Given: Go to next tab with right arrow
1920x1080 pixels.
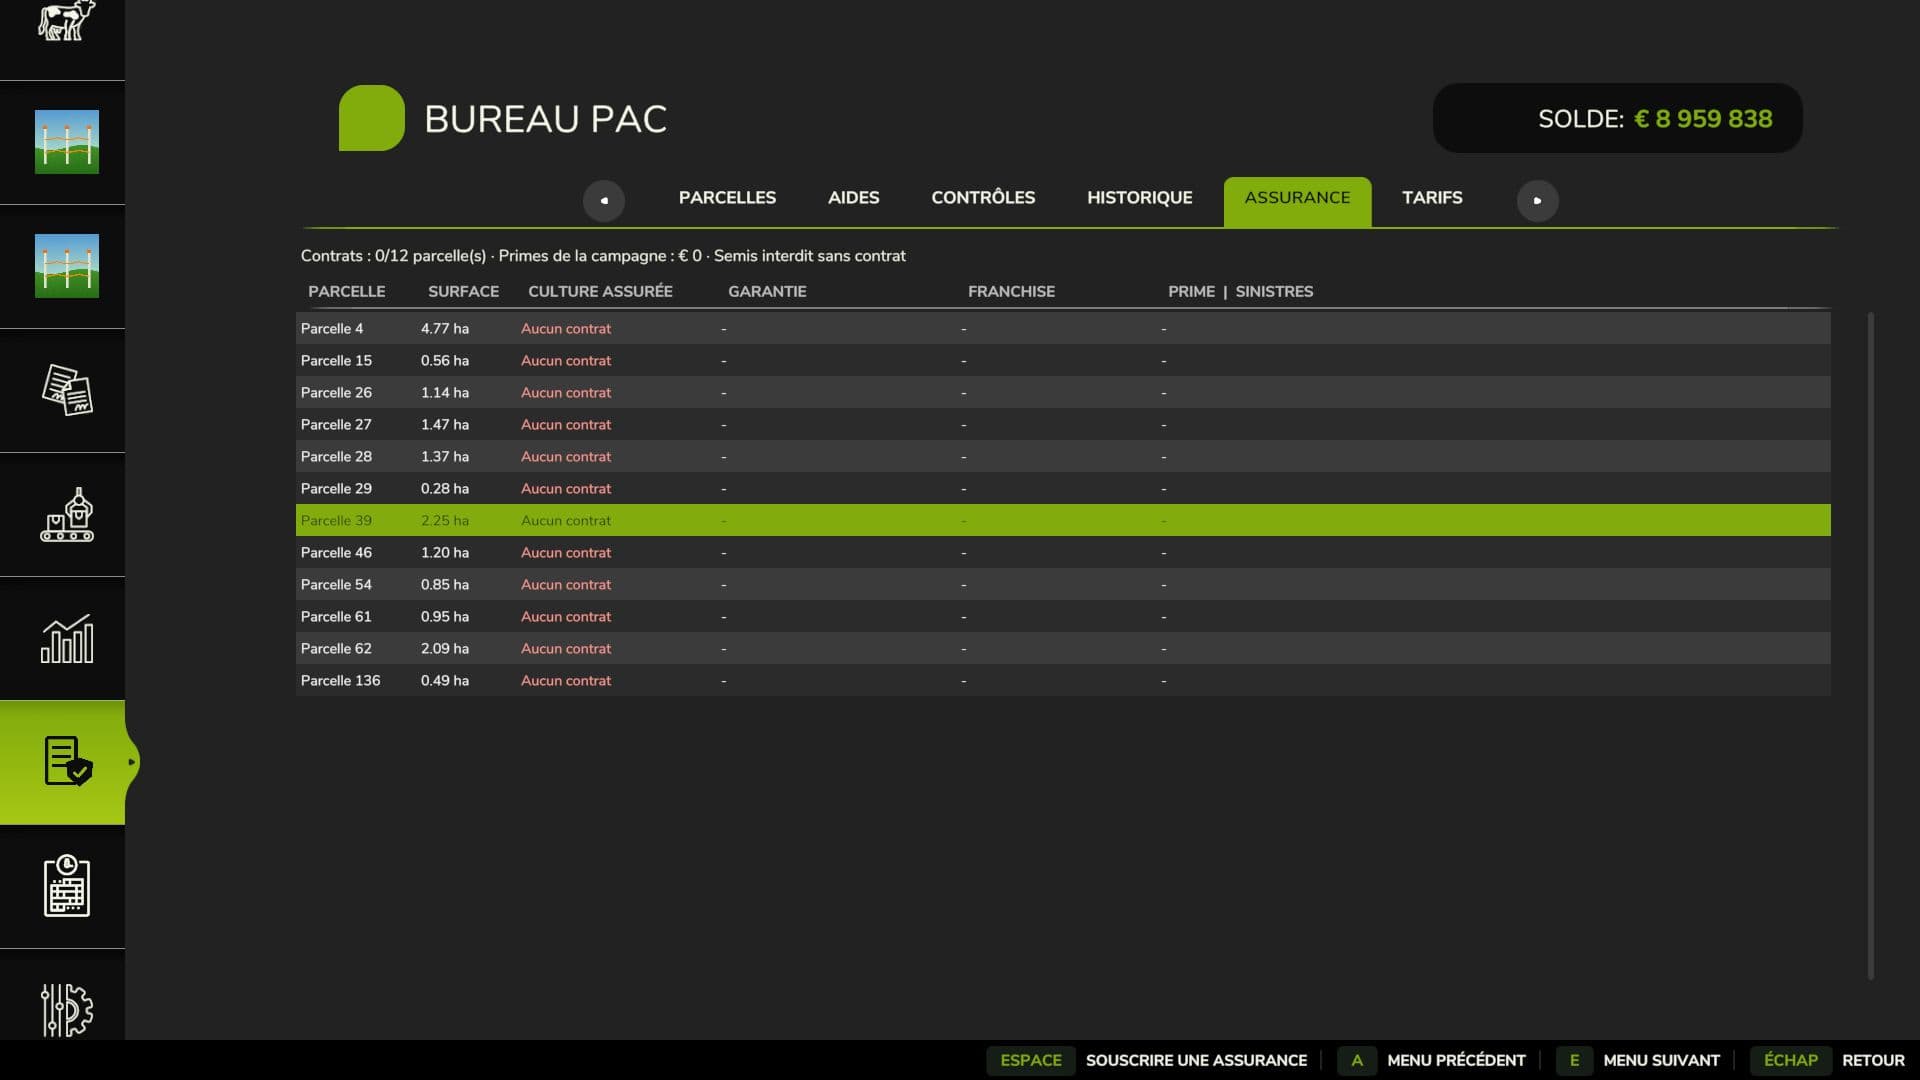Looking at the screenshot, I should point(1537,200).
